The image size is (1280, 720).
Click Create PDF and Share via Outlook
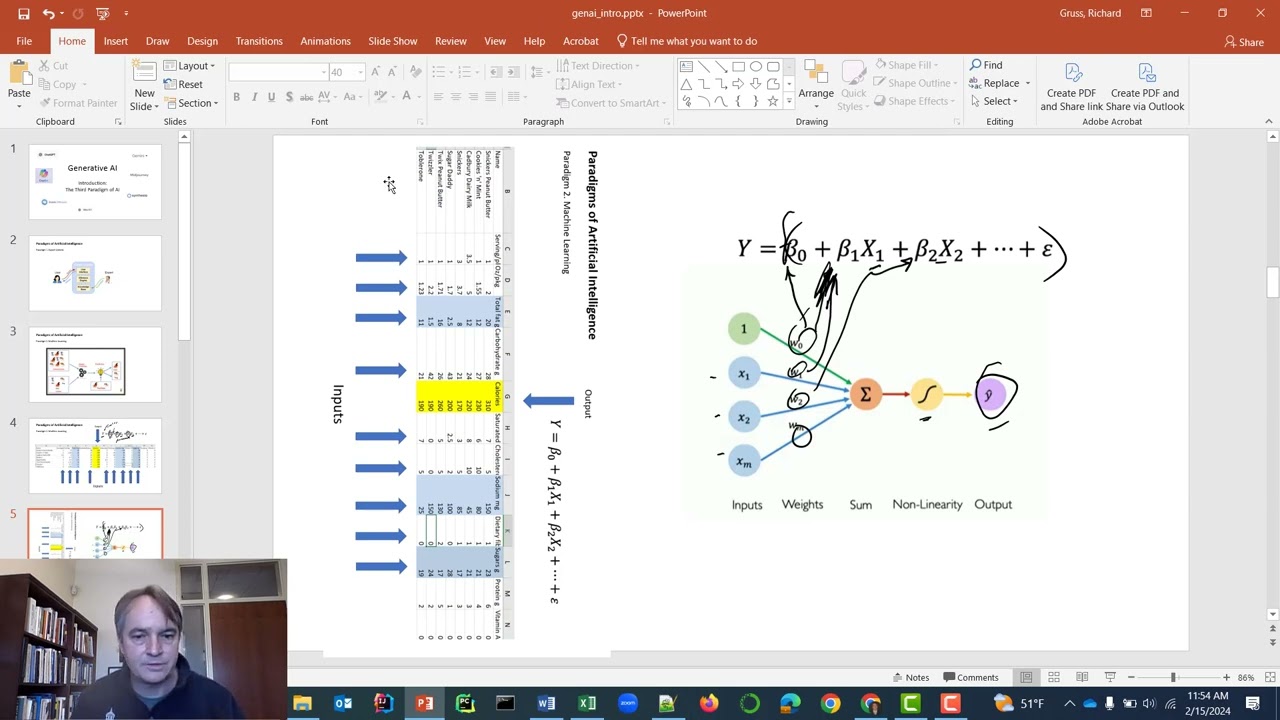pyautogui.click(x=1145, y=87)
